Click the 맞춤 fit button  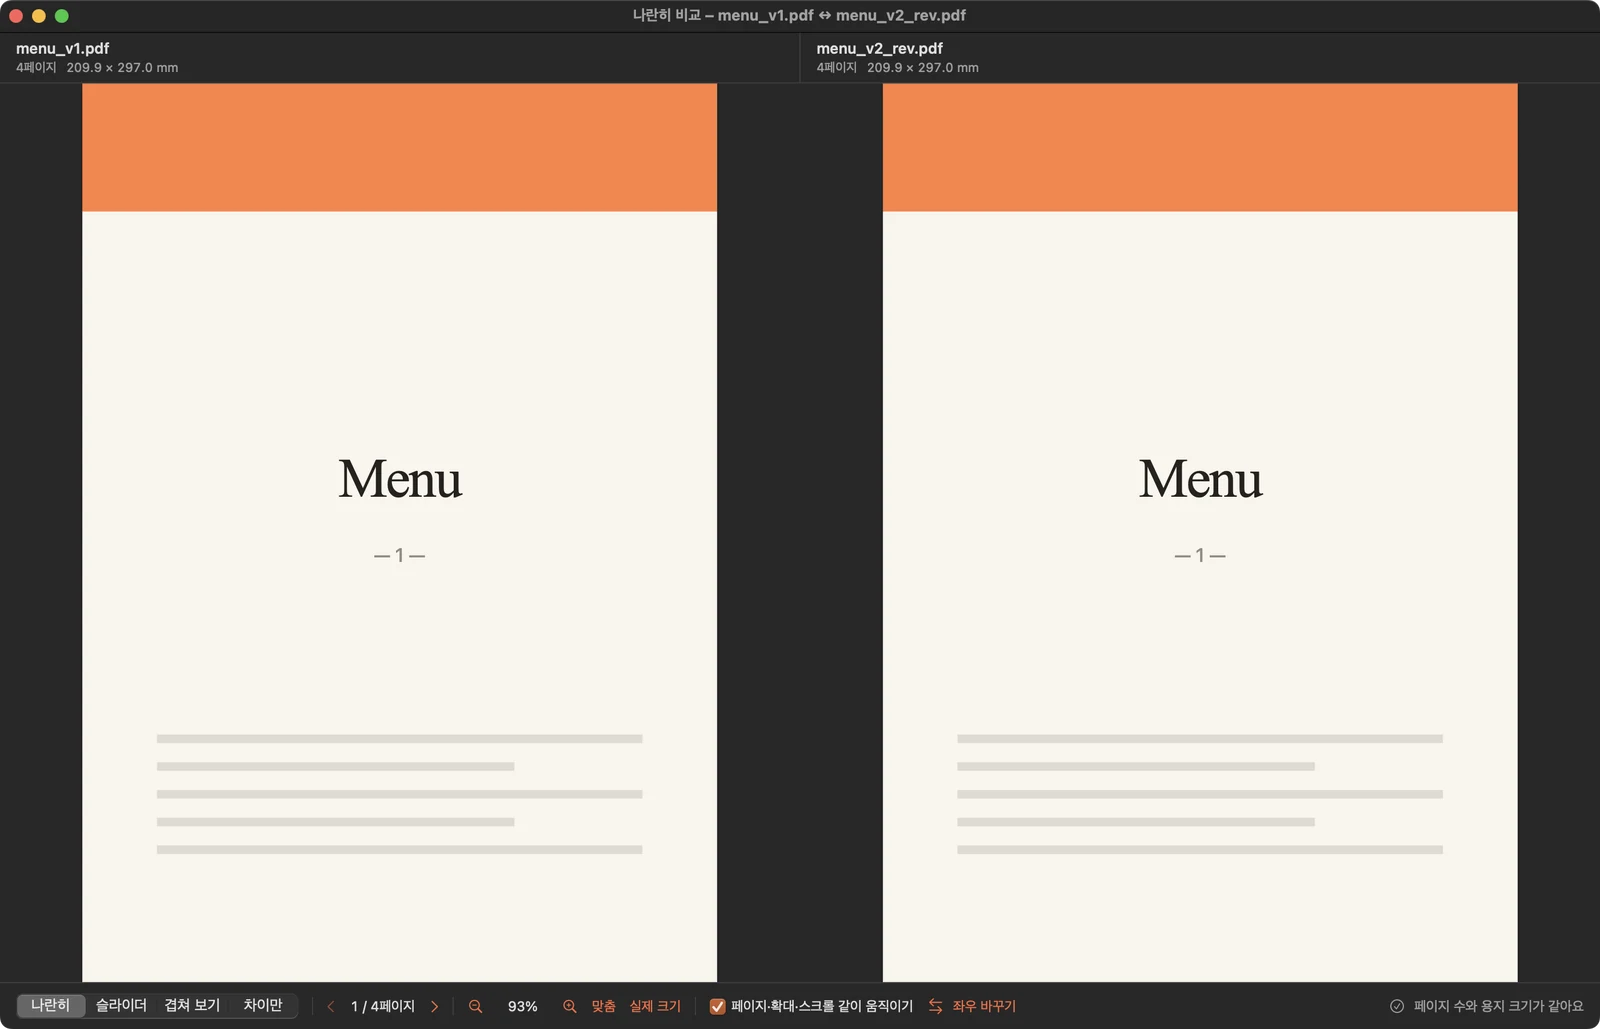pos(603,1006)
